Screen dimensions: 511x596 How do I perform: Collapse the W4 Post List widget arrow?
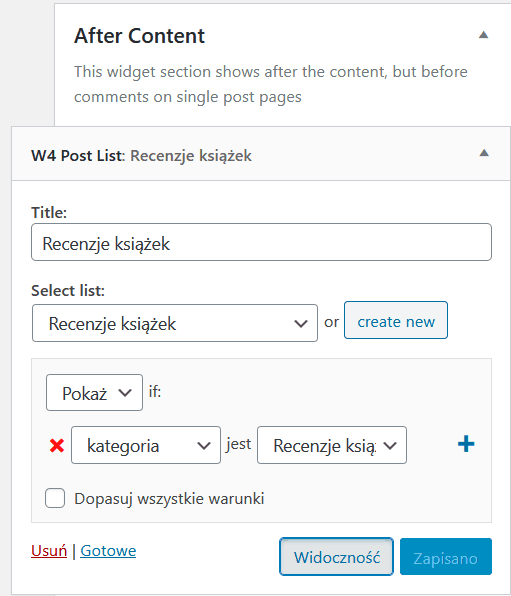484,153
